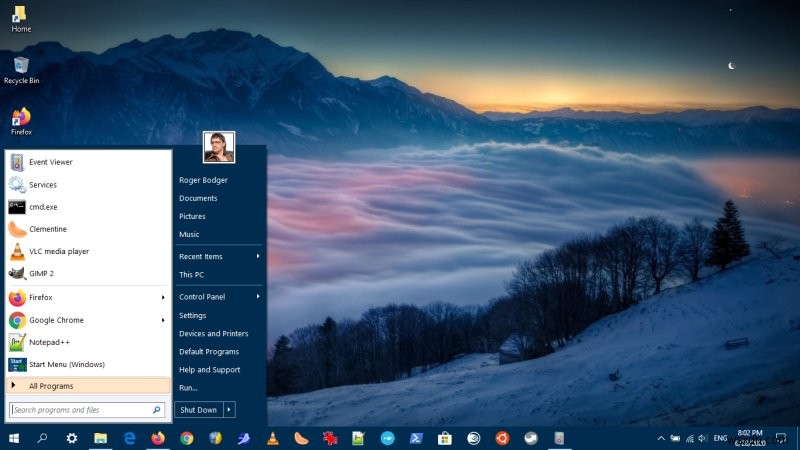Open Start Menu (Windows) entry

coord(88,364)
